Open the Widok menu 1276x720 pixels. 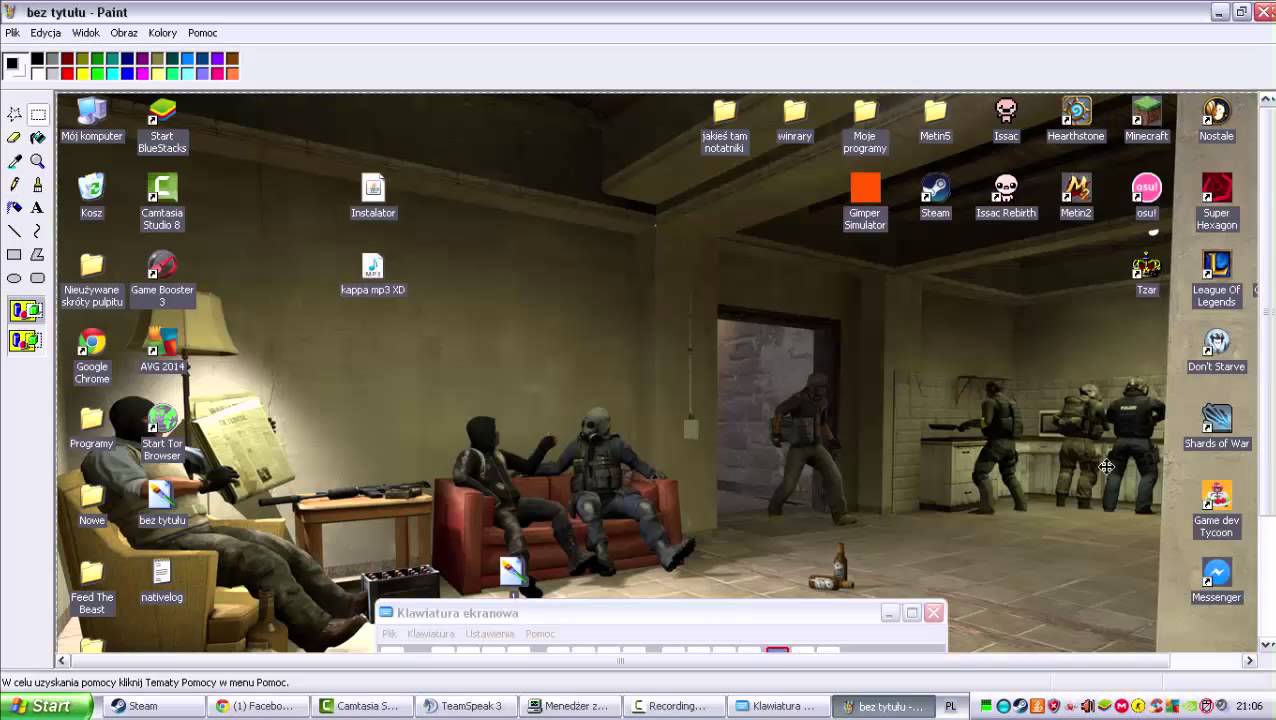pos(85,33)
